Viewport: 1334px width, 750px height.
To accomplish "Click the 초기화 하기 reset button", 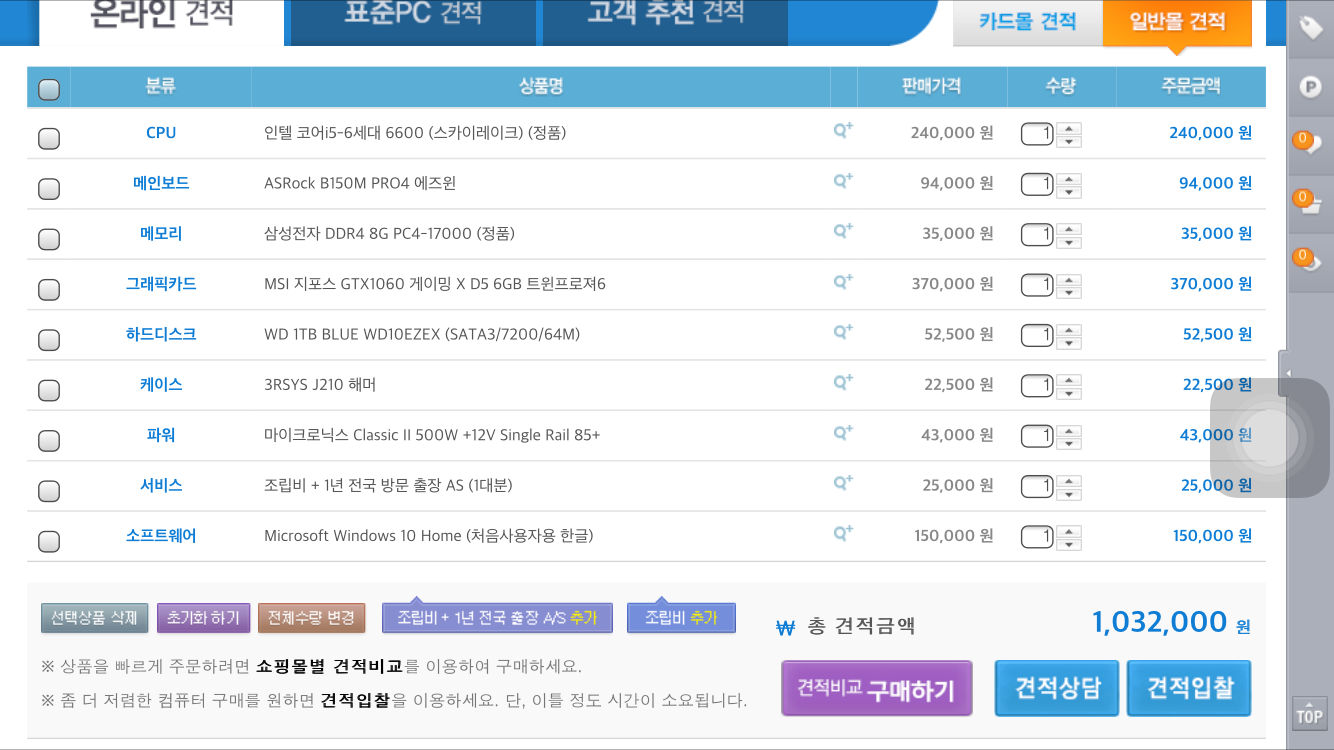I will [x=203, y=618].
